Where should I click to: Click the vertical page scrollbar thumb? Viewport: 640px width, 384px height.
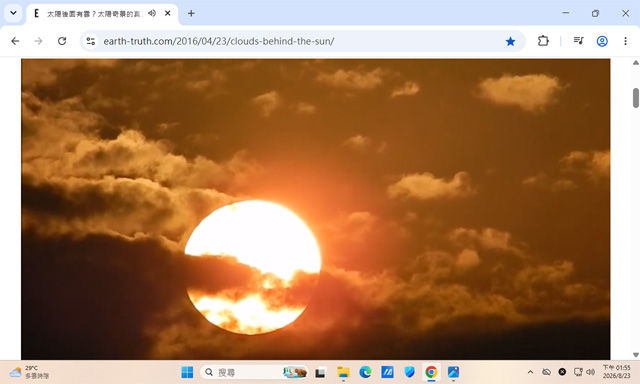[636, 98]
